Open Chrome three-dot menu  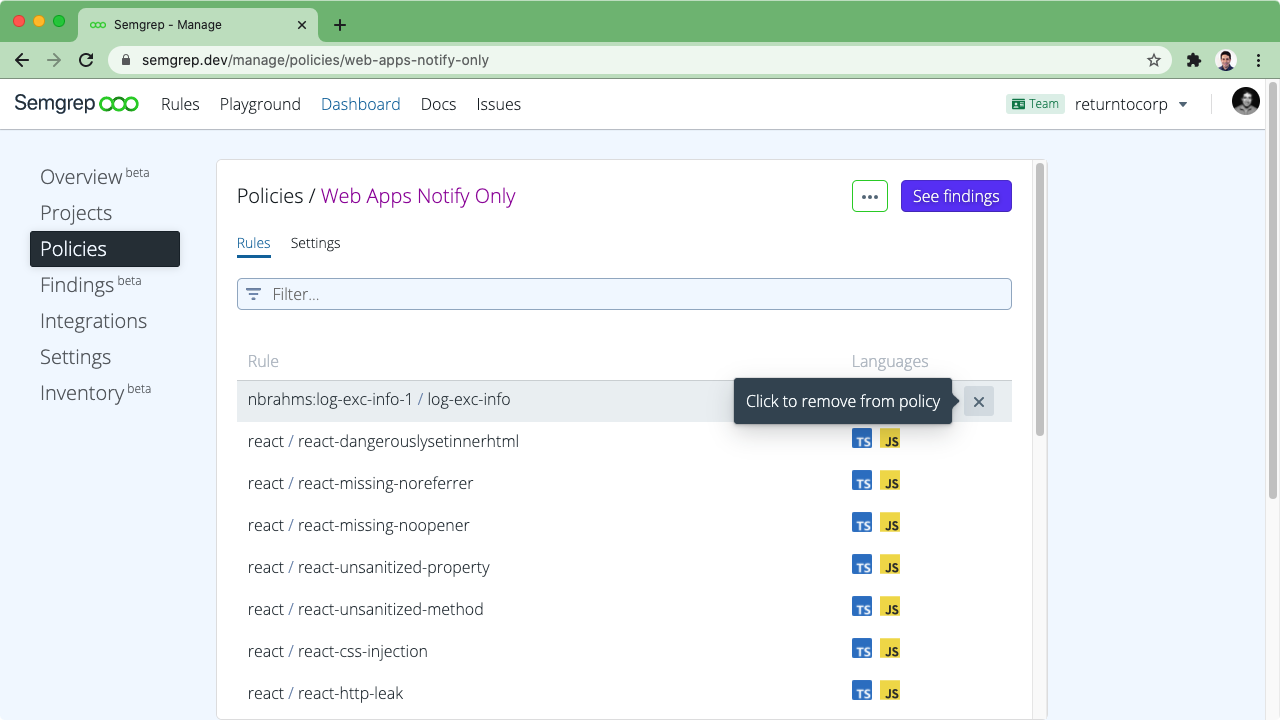point(1258,60)
